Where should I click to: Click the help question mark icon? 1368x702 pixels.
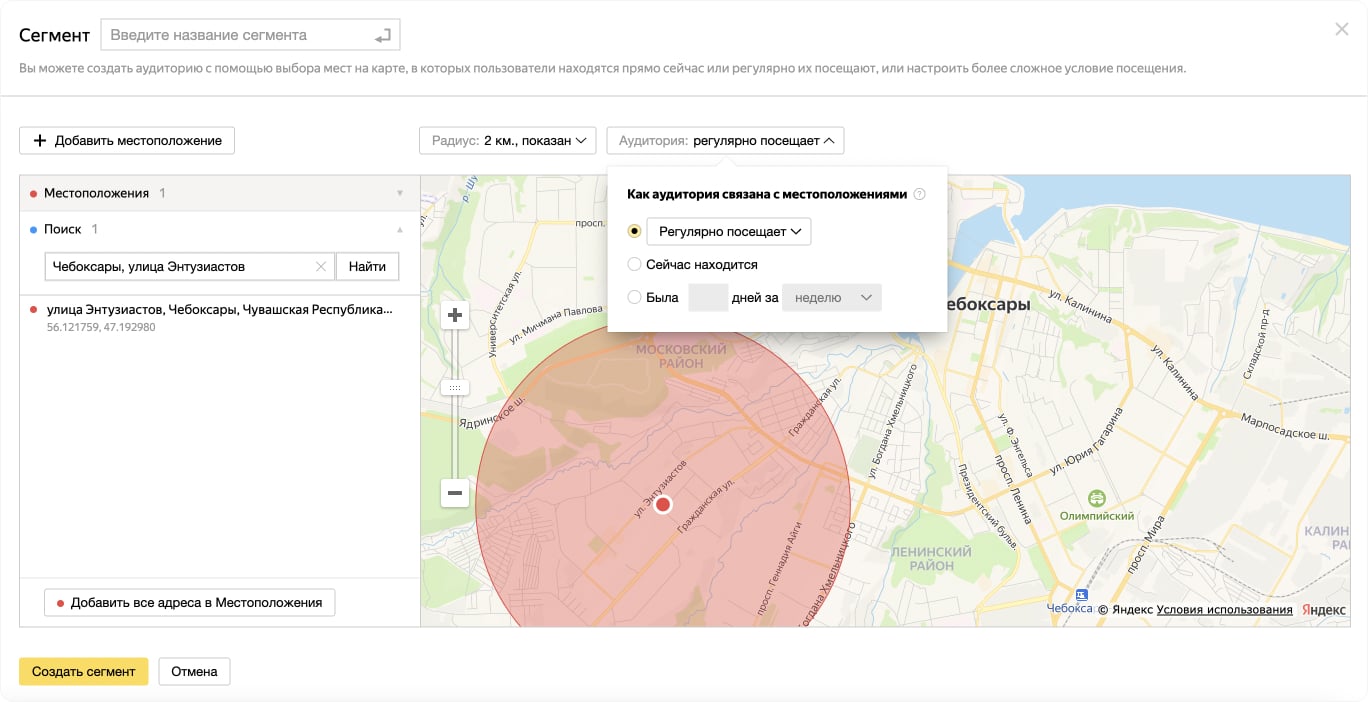click(x=920, y=195)
